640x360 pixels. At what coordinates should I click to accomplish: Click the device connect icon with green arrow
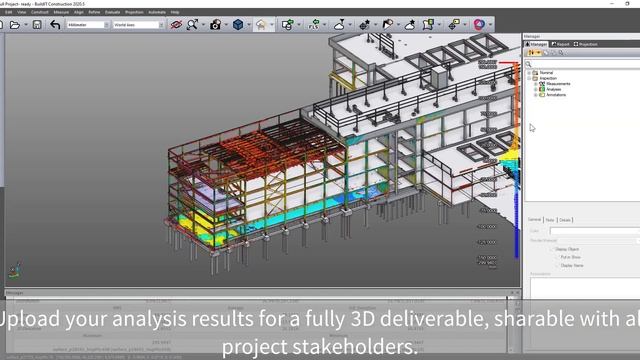point(287,25)
